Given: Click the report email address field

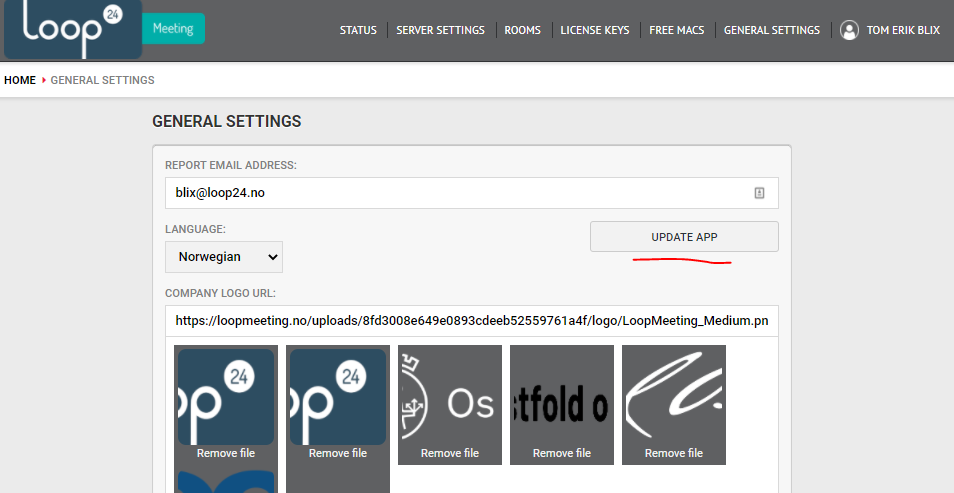Looking at the screenshot, I should click(x=472, y=193).
